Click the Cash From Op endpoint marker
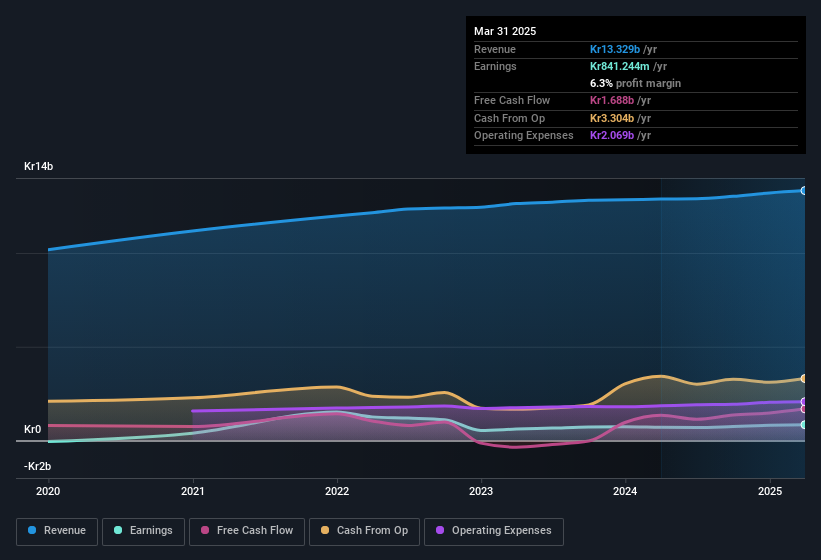The image size is (821, 560). point(804,378)
